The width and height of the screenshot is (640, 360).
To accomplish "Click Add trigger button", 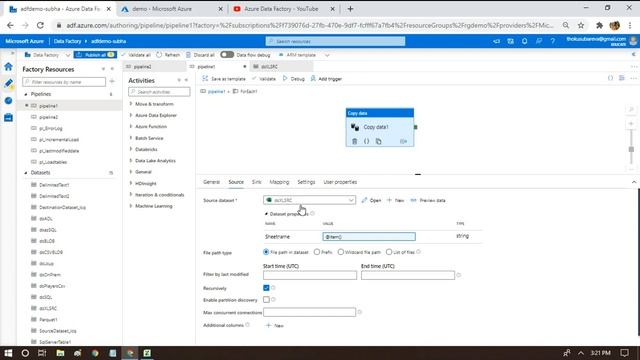I will point(326,79).
